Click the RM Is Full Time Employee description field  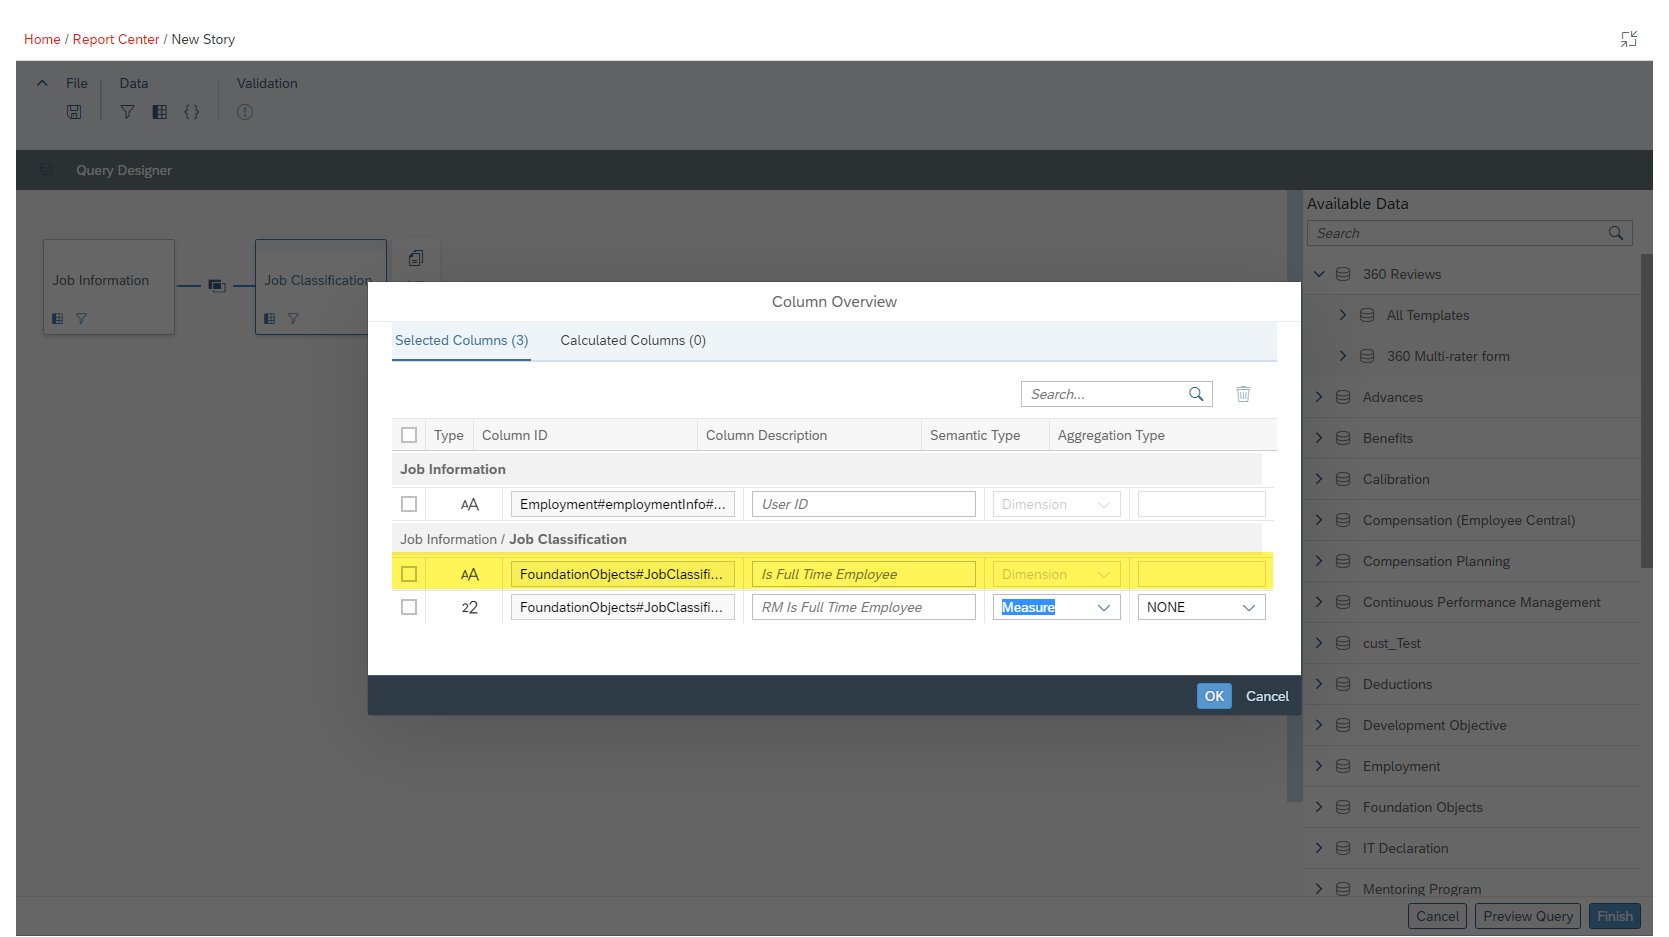point(864,607)
